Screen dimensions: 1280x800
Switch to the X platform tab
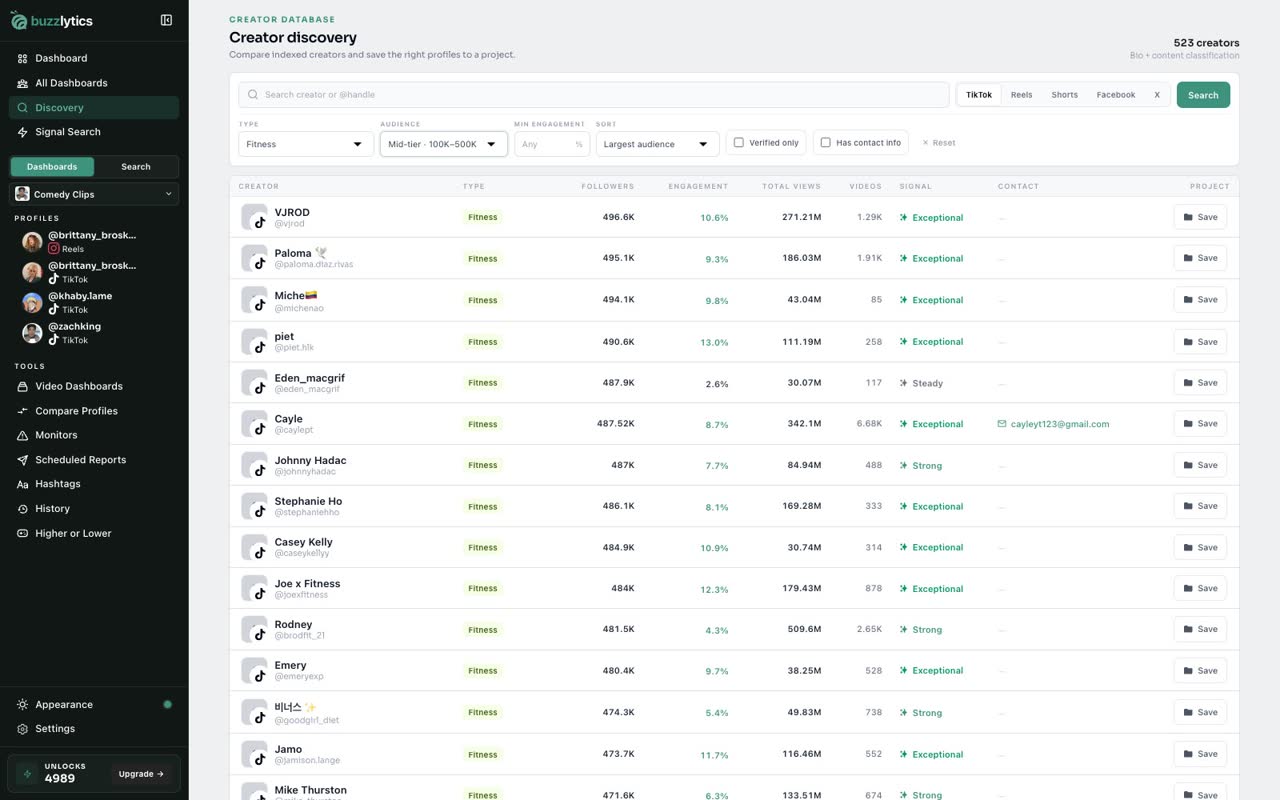[1157, 95]
